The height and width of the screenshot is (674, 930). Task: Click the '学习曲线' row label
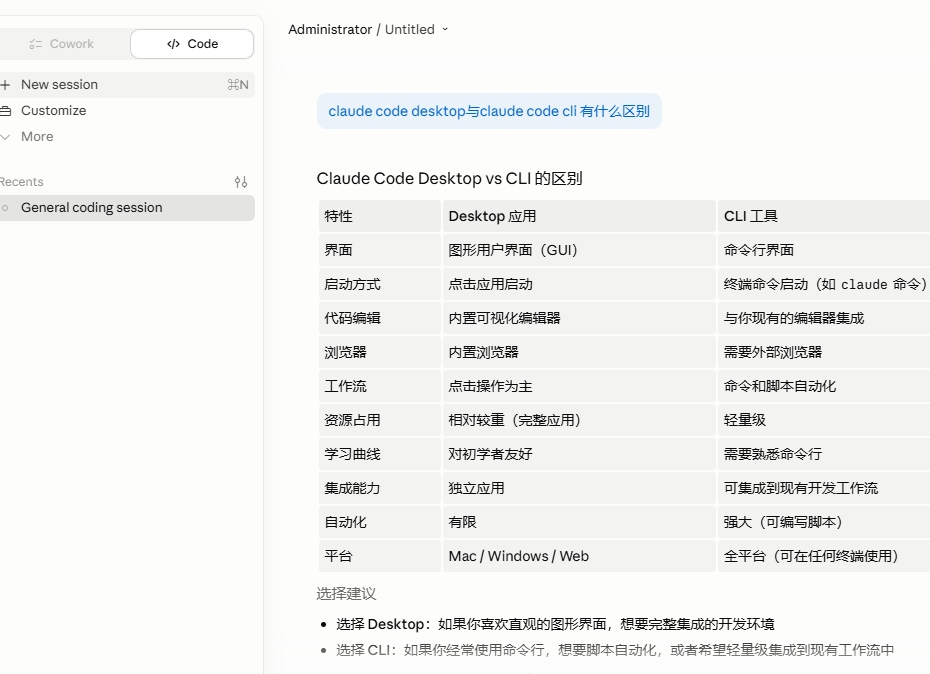pos(380,454)
